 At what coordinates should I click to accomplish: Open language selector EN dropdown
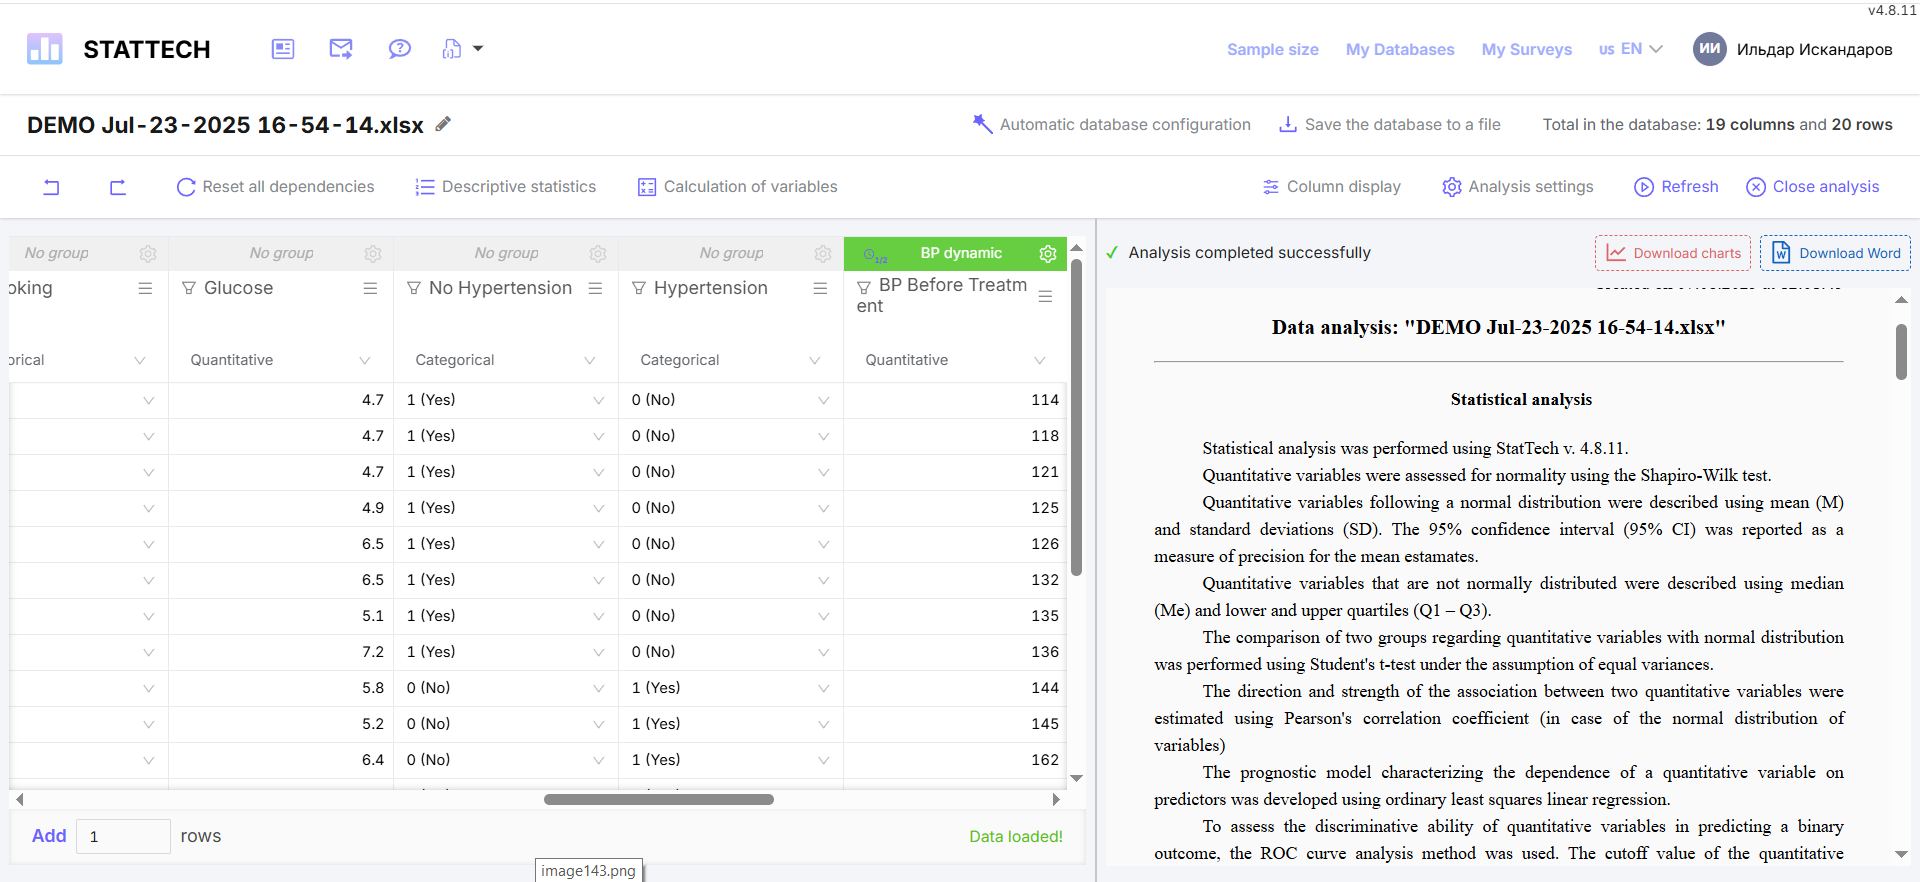pyautogui.click(x=1630, y=49)
